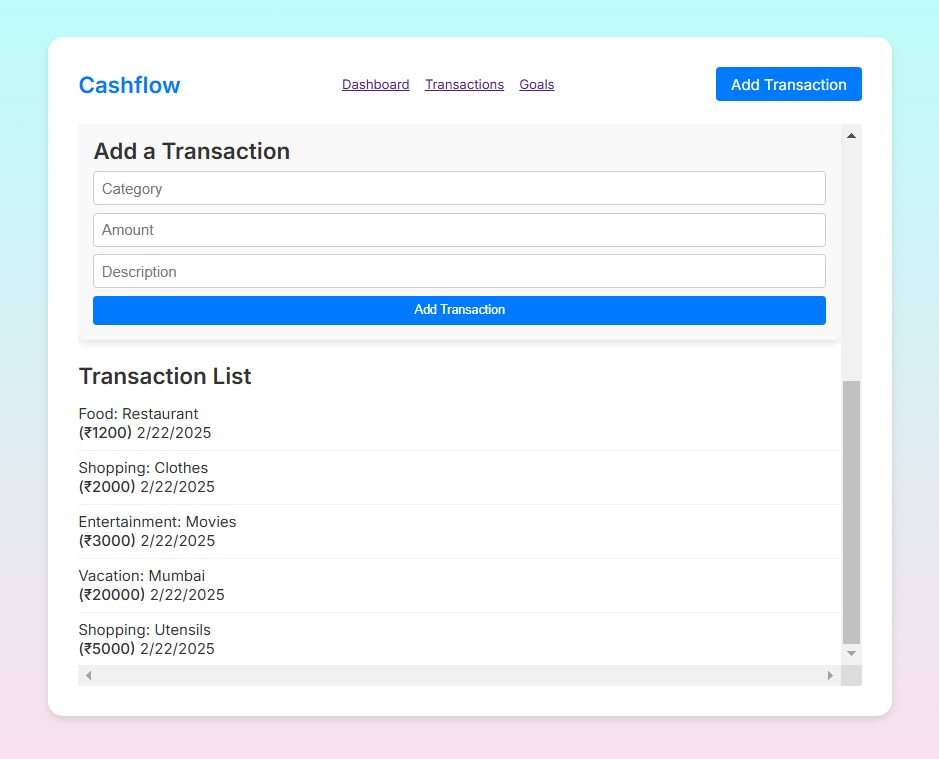Focus the Category input field
Screen dimensions: 939x759
[x=459, y=188]
